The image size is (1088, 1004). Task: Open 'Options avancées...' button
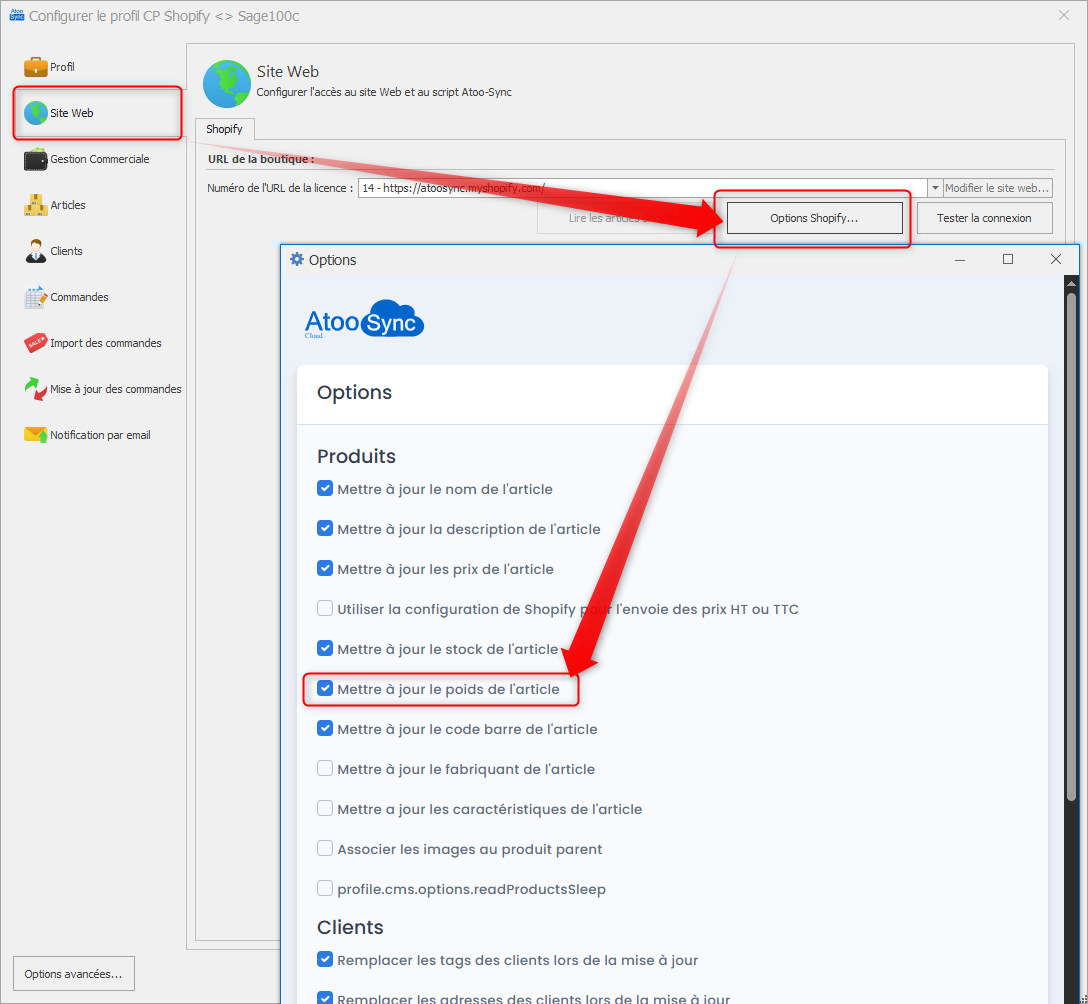click(74, 973)
